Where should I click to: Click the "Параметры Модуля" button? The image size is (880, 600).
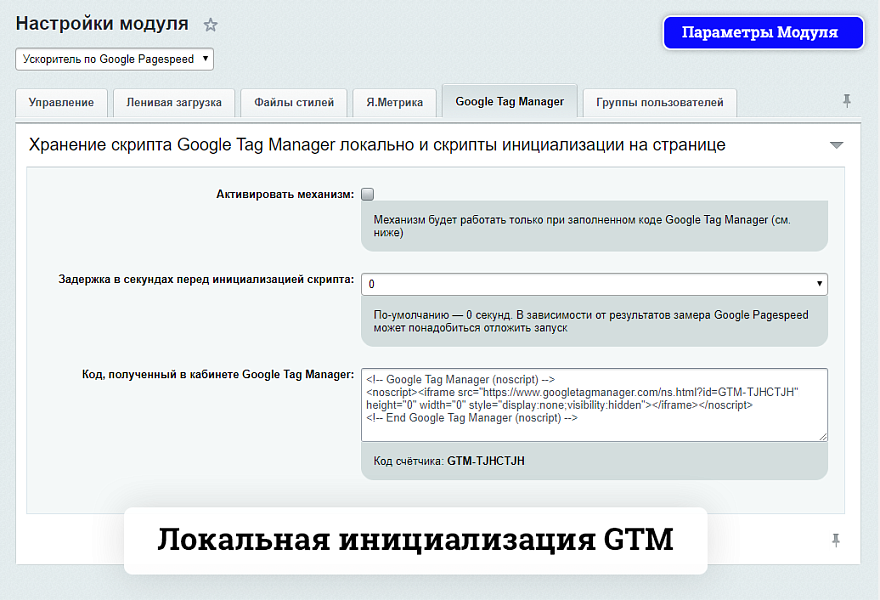[x=763, y=32]
